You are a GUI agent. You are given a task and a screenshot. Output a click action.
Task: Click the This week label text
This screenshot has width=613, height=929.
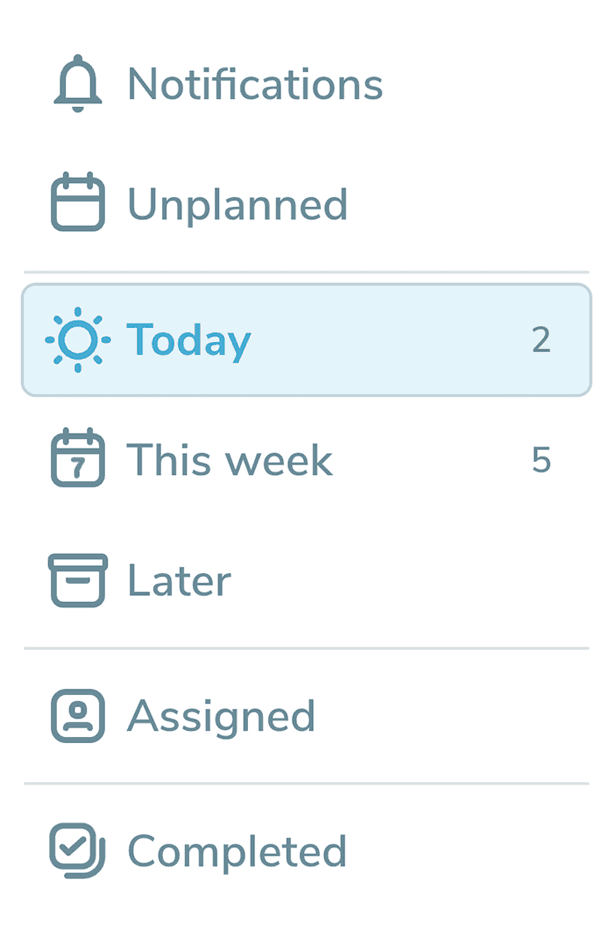pos(229,460)
